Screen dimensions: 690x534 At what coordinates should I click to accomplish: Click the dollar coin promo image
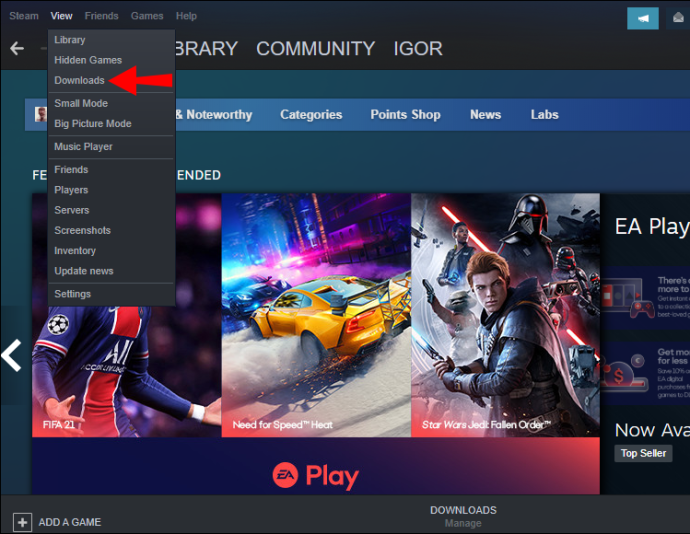[x=624, y=372]
